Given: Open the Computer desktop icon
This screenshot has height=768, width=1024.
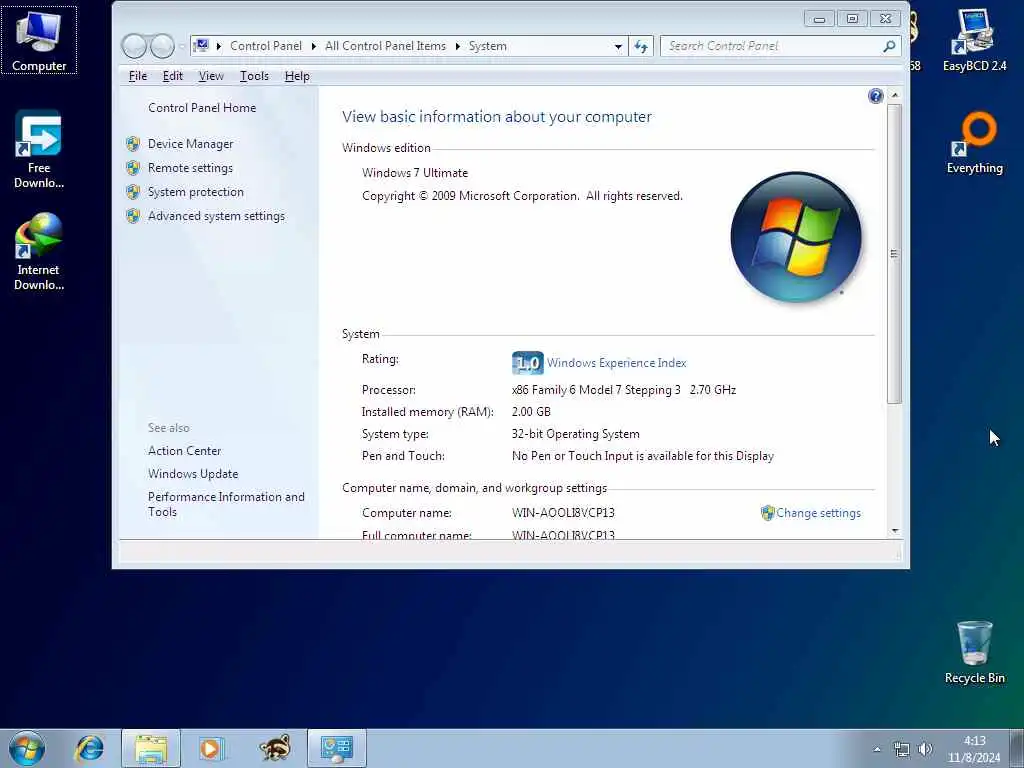Looking at the screenshot, I should point(39,40).
